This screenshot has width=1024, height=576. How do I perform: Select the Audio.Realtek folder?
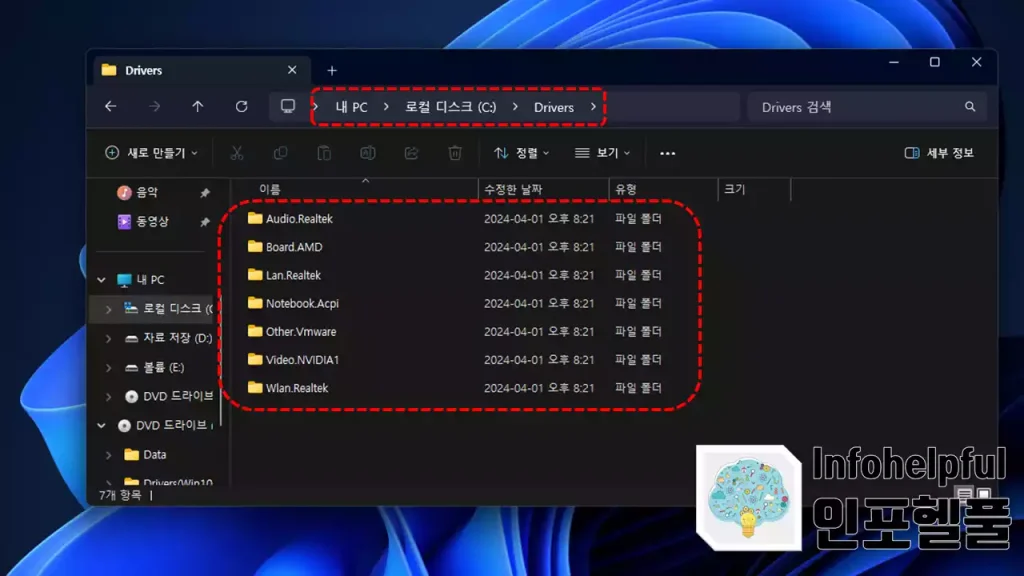pos(299,219)
